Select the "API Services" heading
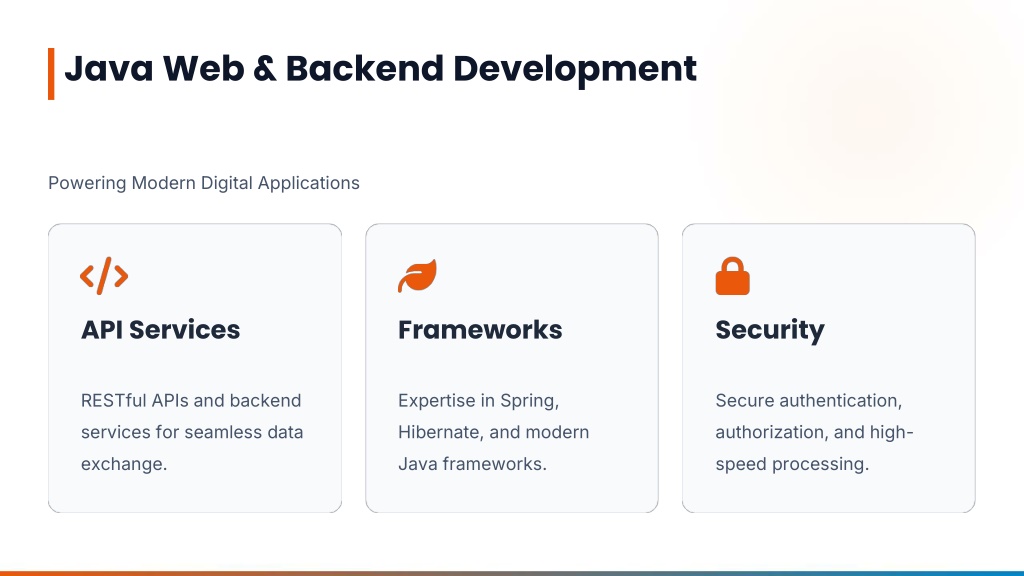1024x576 pixels. pos(160,330)
